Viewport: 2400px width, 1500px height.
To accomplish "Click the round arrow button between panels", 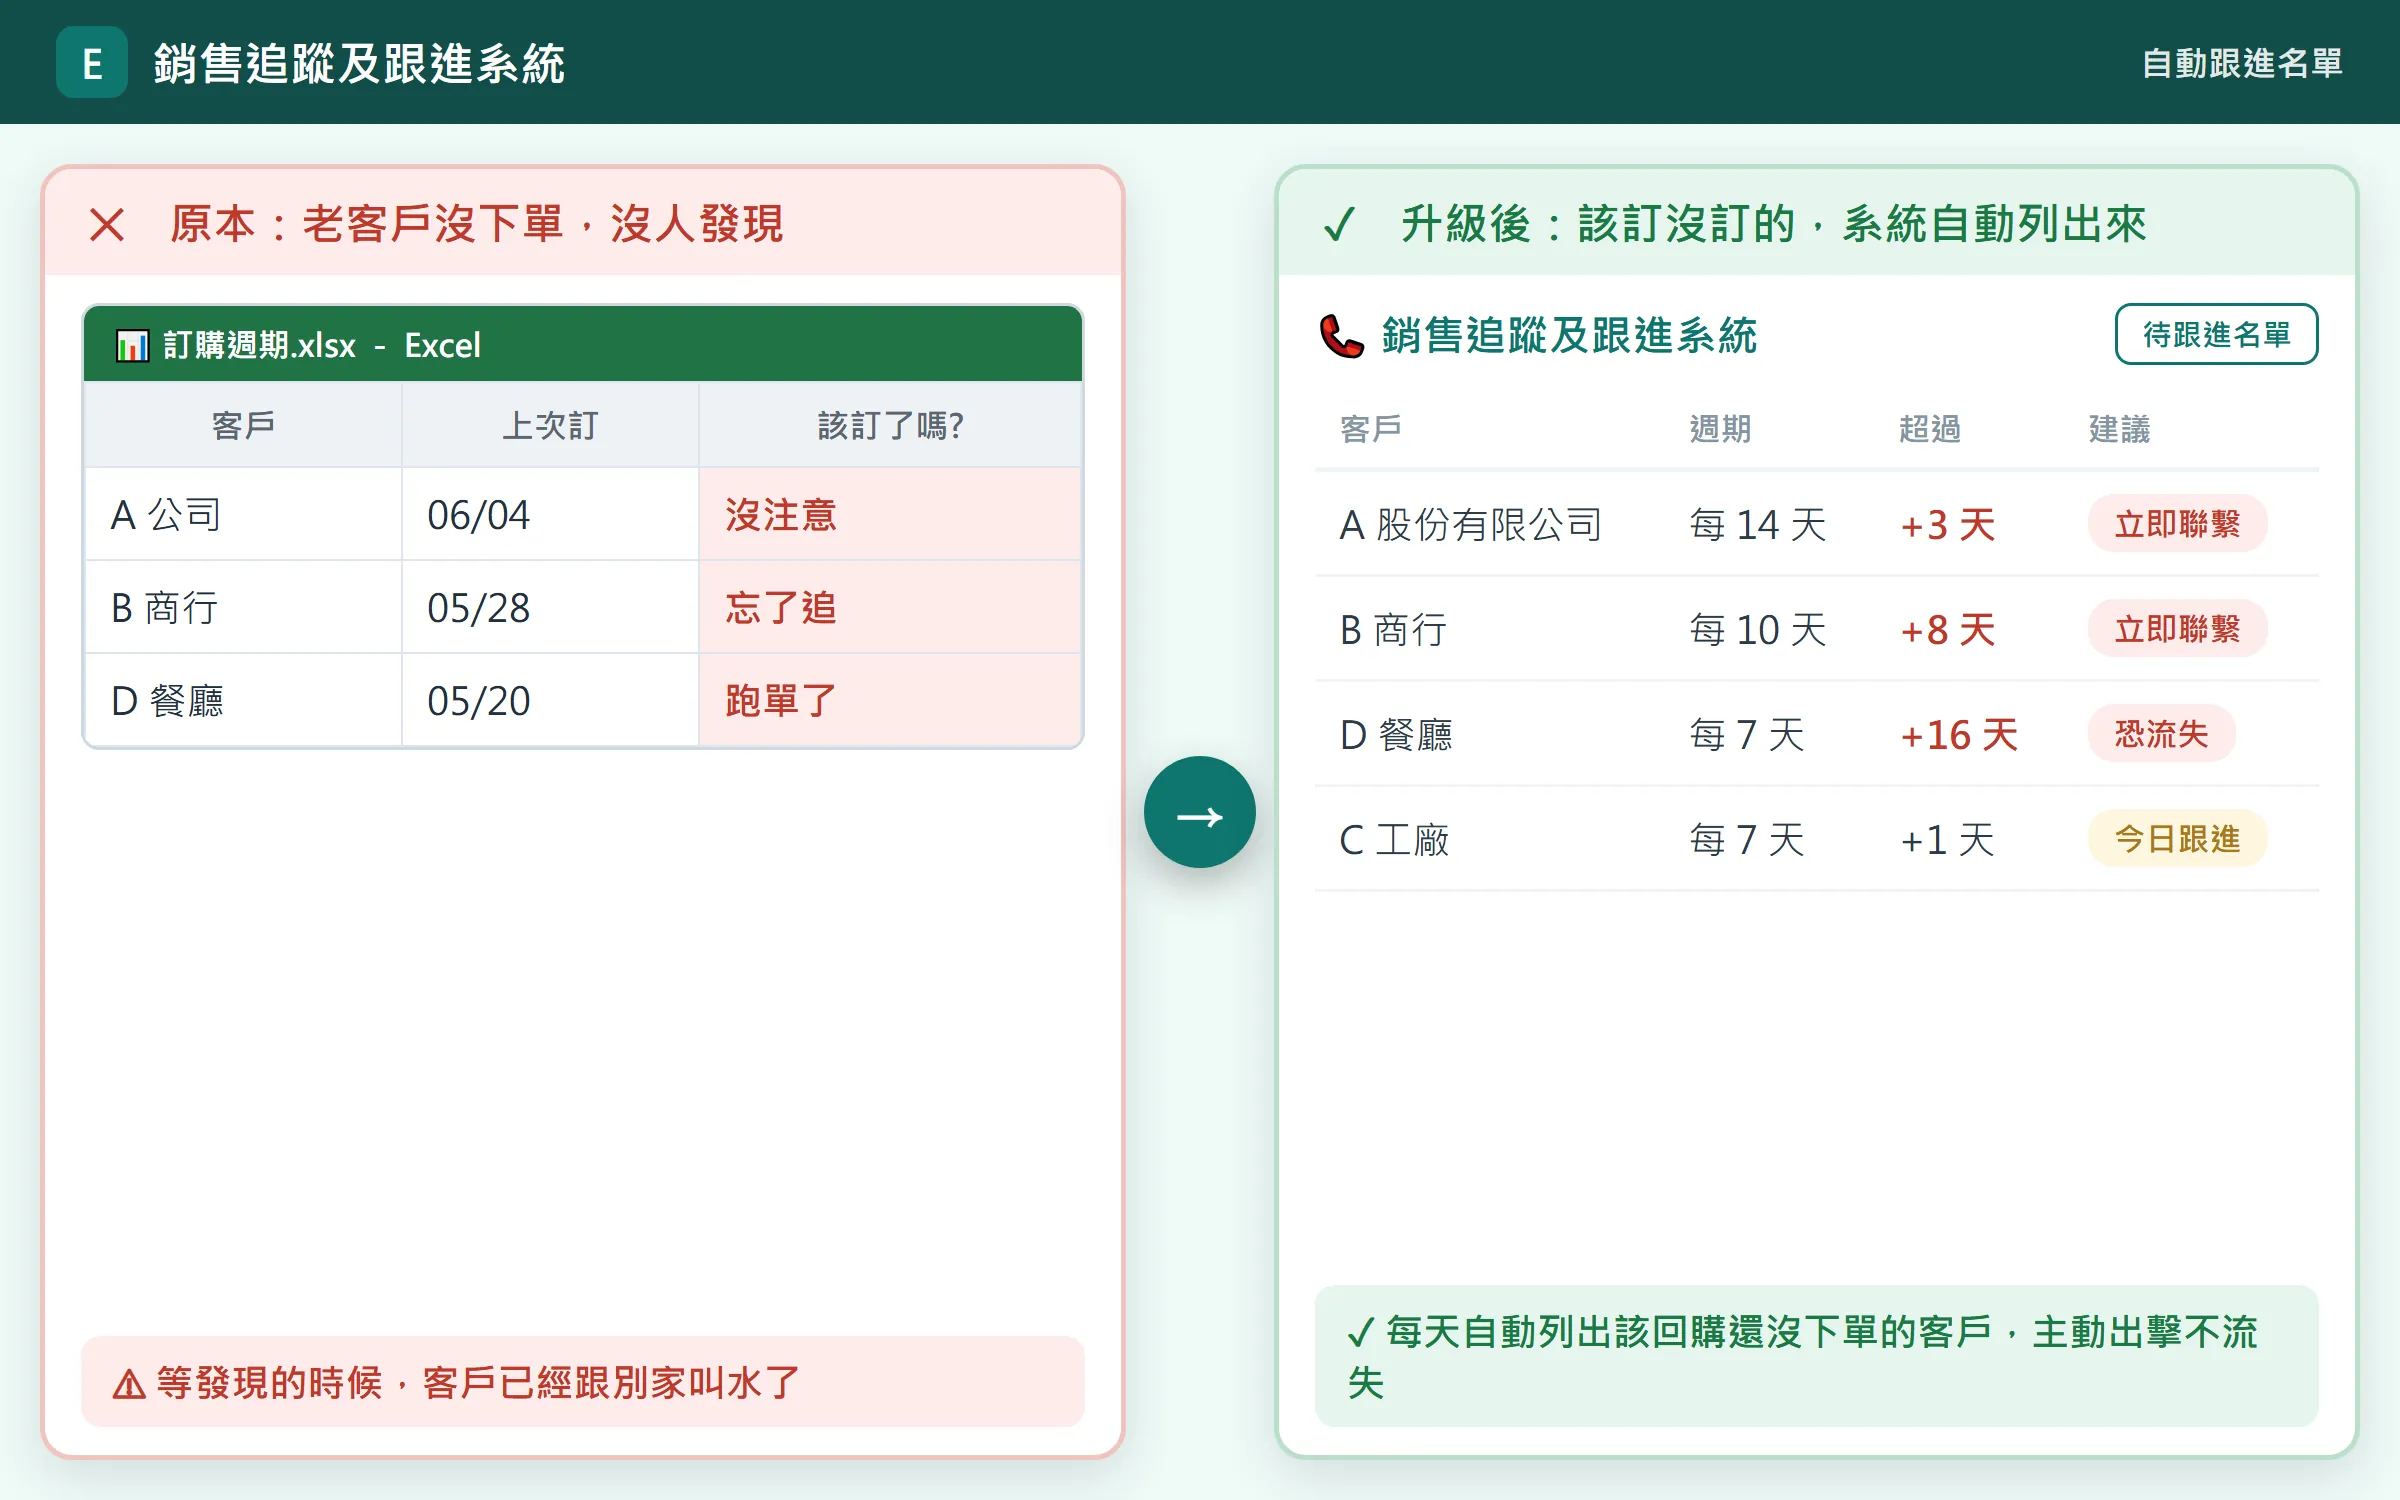I will pyautogui.click(x=1200, y=812).
